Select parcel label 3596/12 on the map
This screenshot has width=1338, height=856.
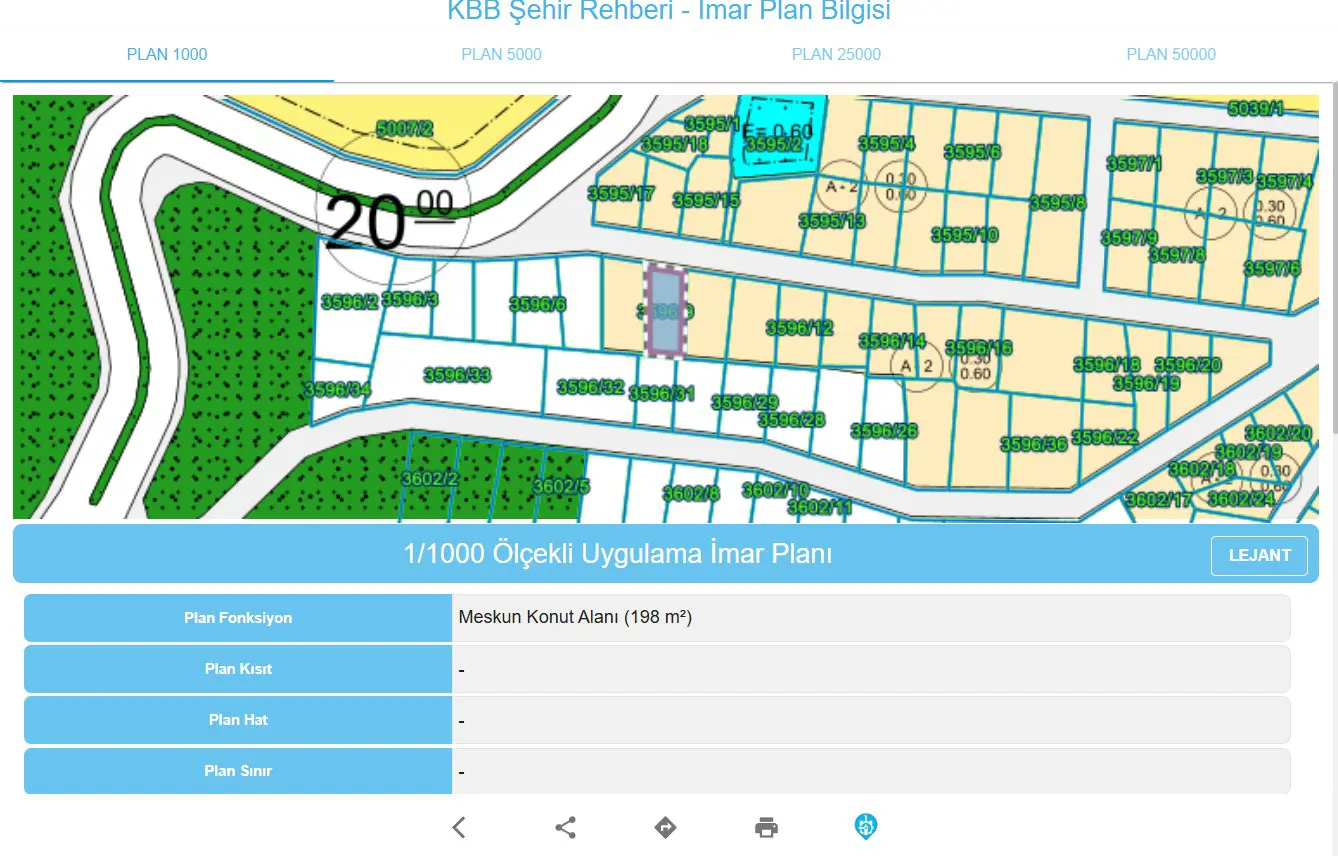(799, 327)
